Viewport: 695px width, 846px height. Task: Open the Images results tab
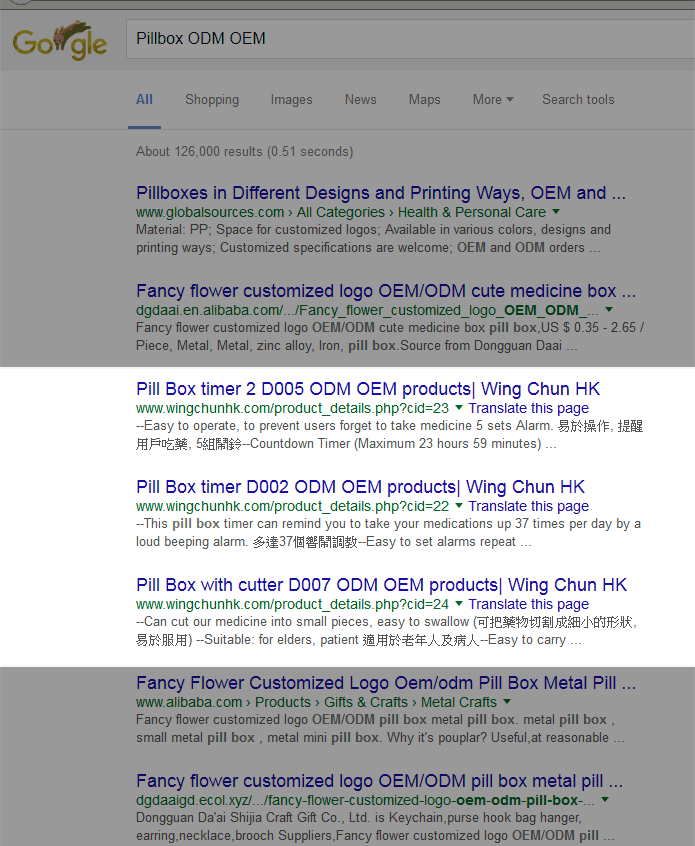(291, 100)
